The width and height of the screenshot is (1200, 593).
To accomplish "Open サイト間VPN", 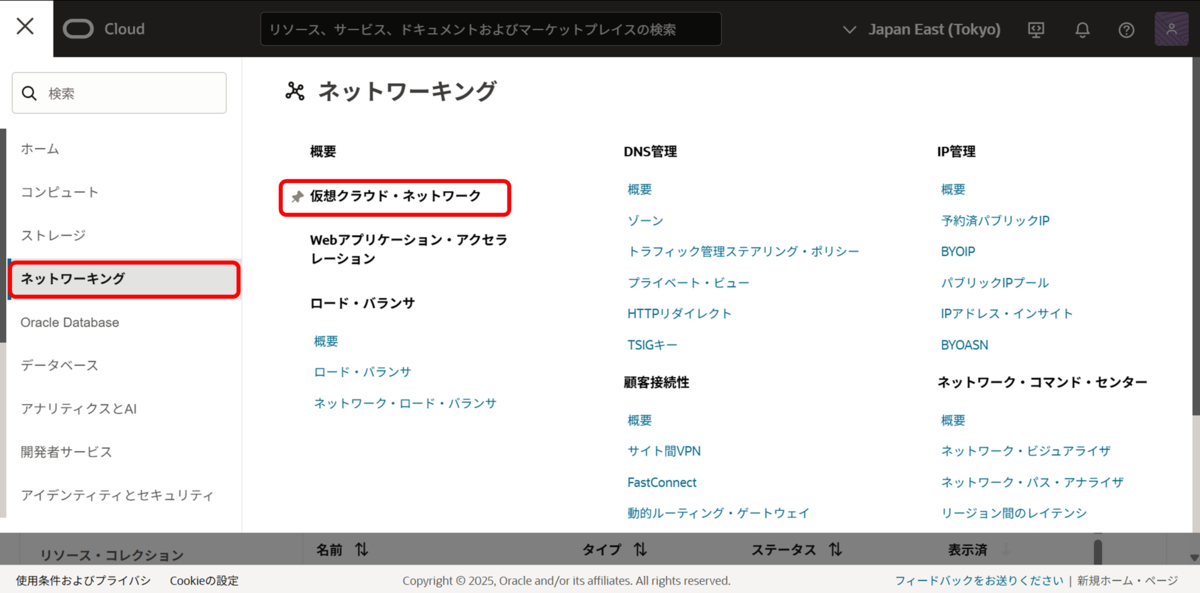I will 664,451.
